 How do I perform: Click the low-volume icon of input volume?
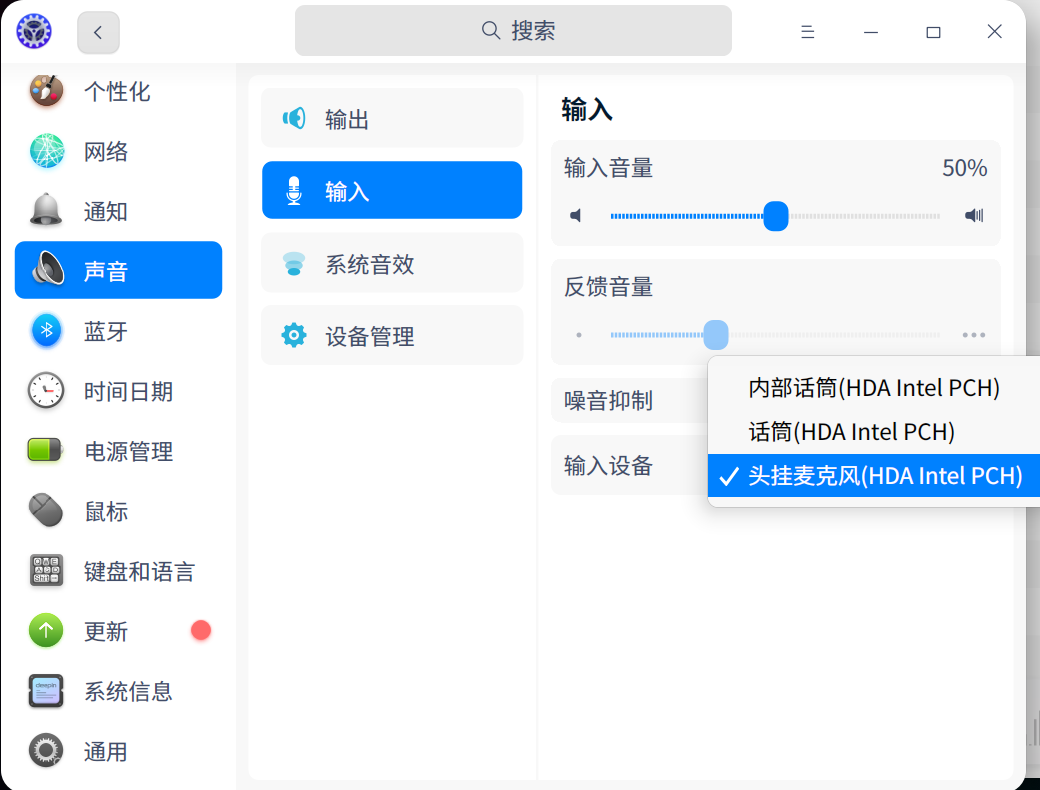pos(576,216)
